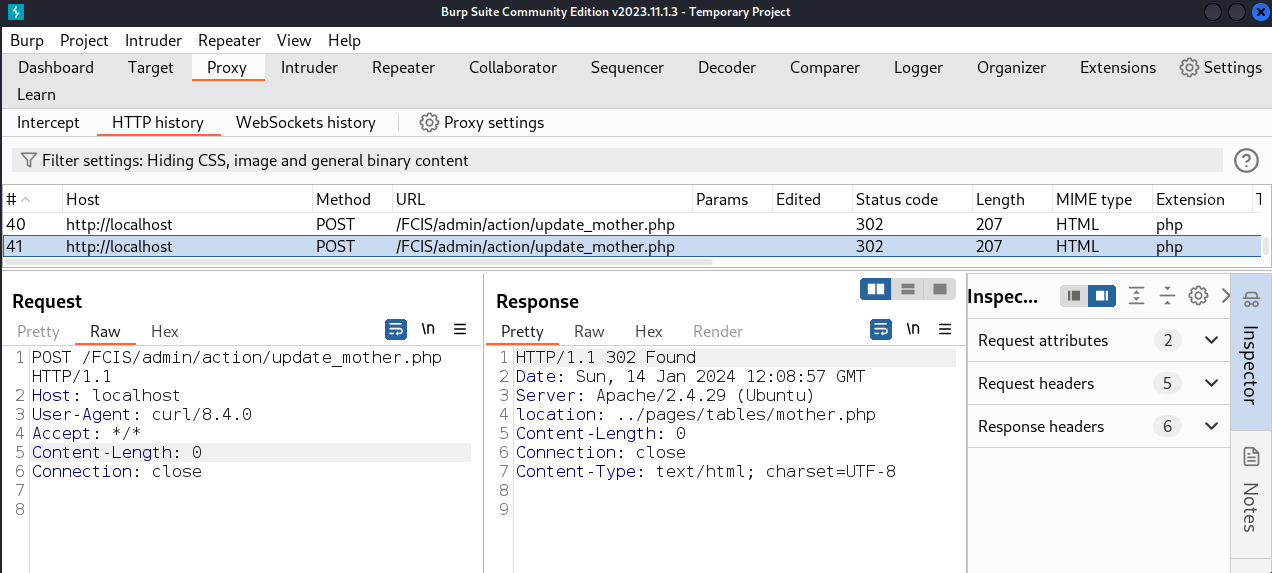Expand Request attributes section
Image resolution: width=1272 pixels, height=573 pixels.
(x=1211, y=340)
